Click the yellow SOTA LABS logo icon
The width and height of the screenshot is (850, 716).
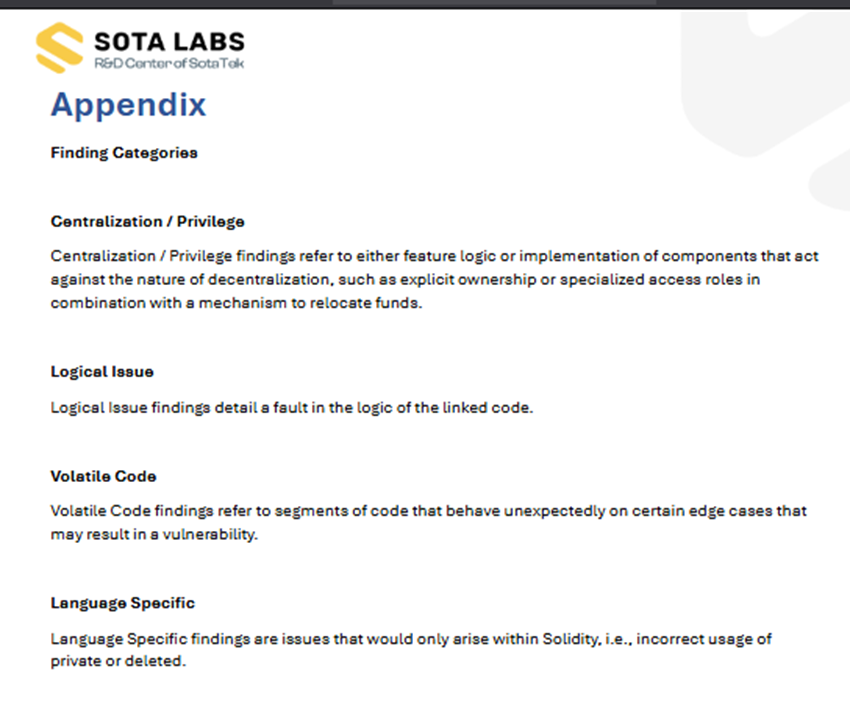pos(60,46)
